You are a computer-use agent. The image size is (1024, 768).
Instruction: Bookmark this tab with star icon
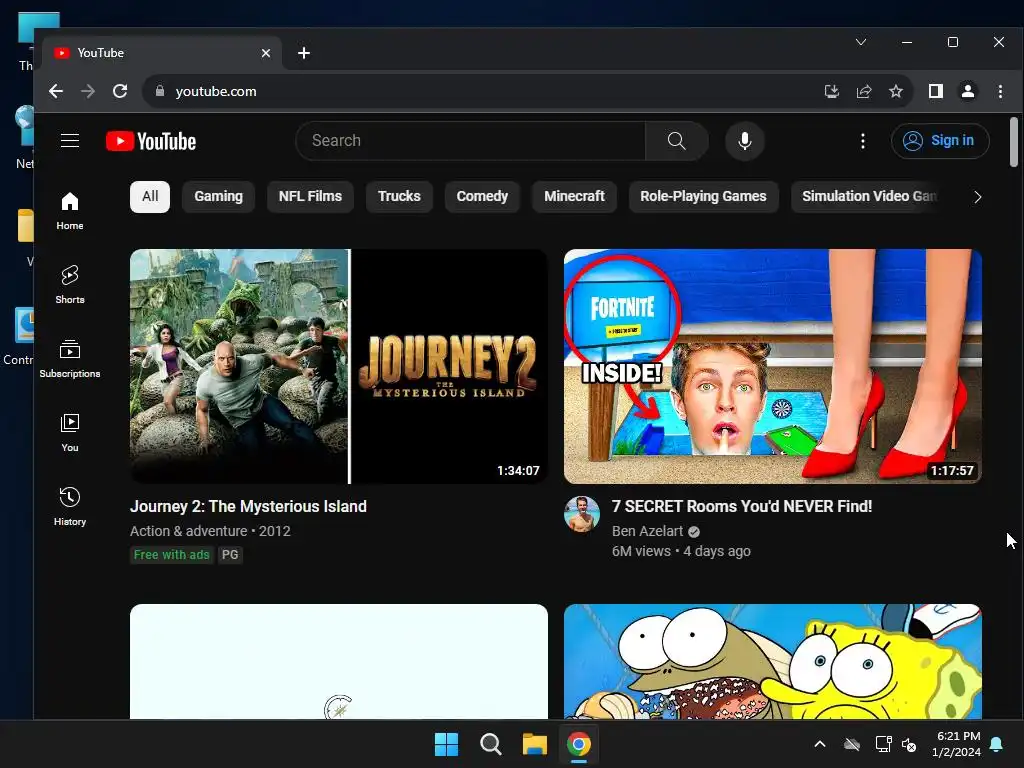click(x=895, y=91)
